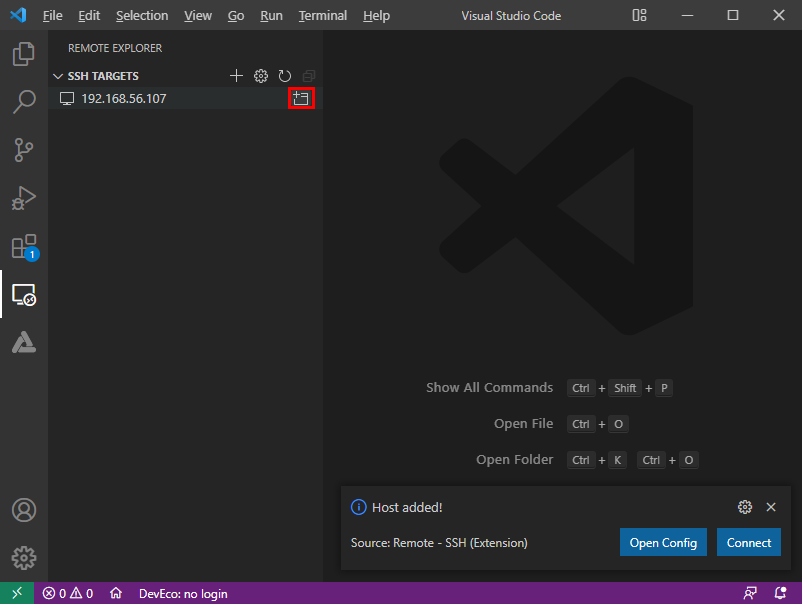Add a new SSH target

point(236,76)
